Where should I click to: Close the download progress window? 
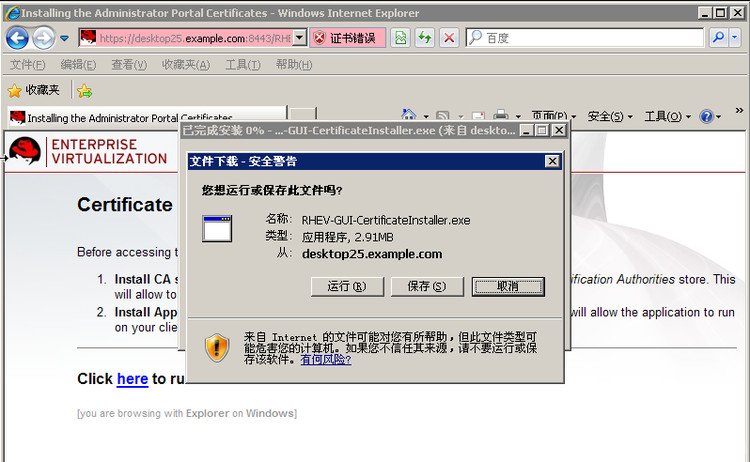pos(559,130)
